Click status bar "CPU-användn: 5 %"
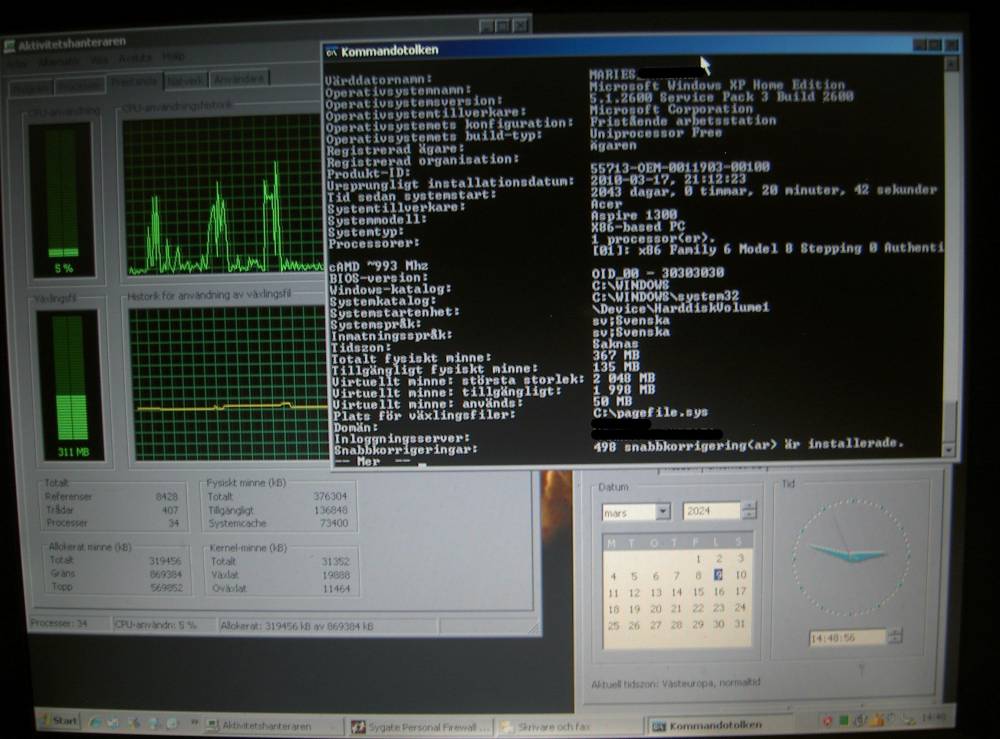Viewport: 1000px width, 739px height. pyautogui.click(x=155, y=625)
